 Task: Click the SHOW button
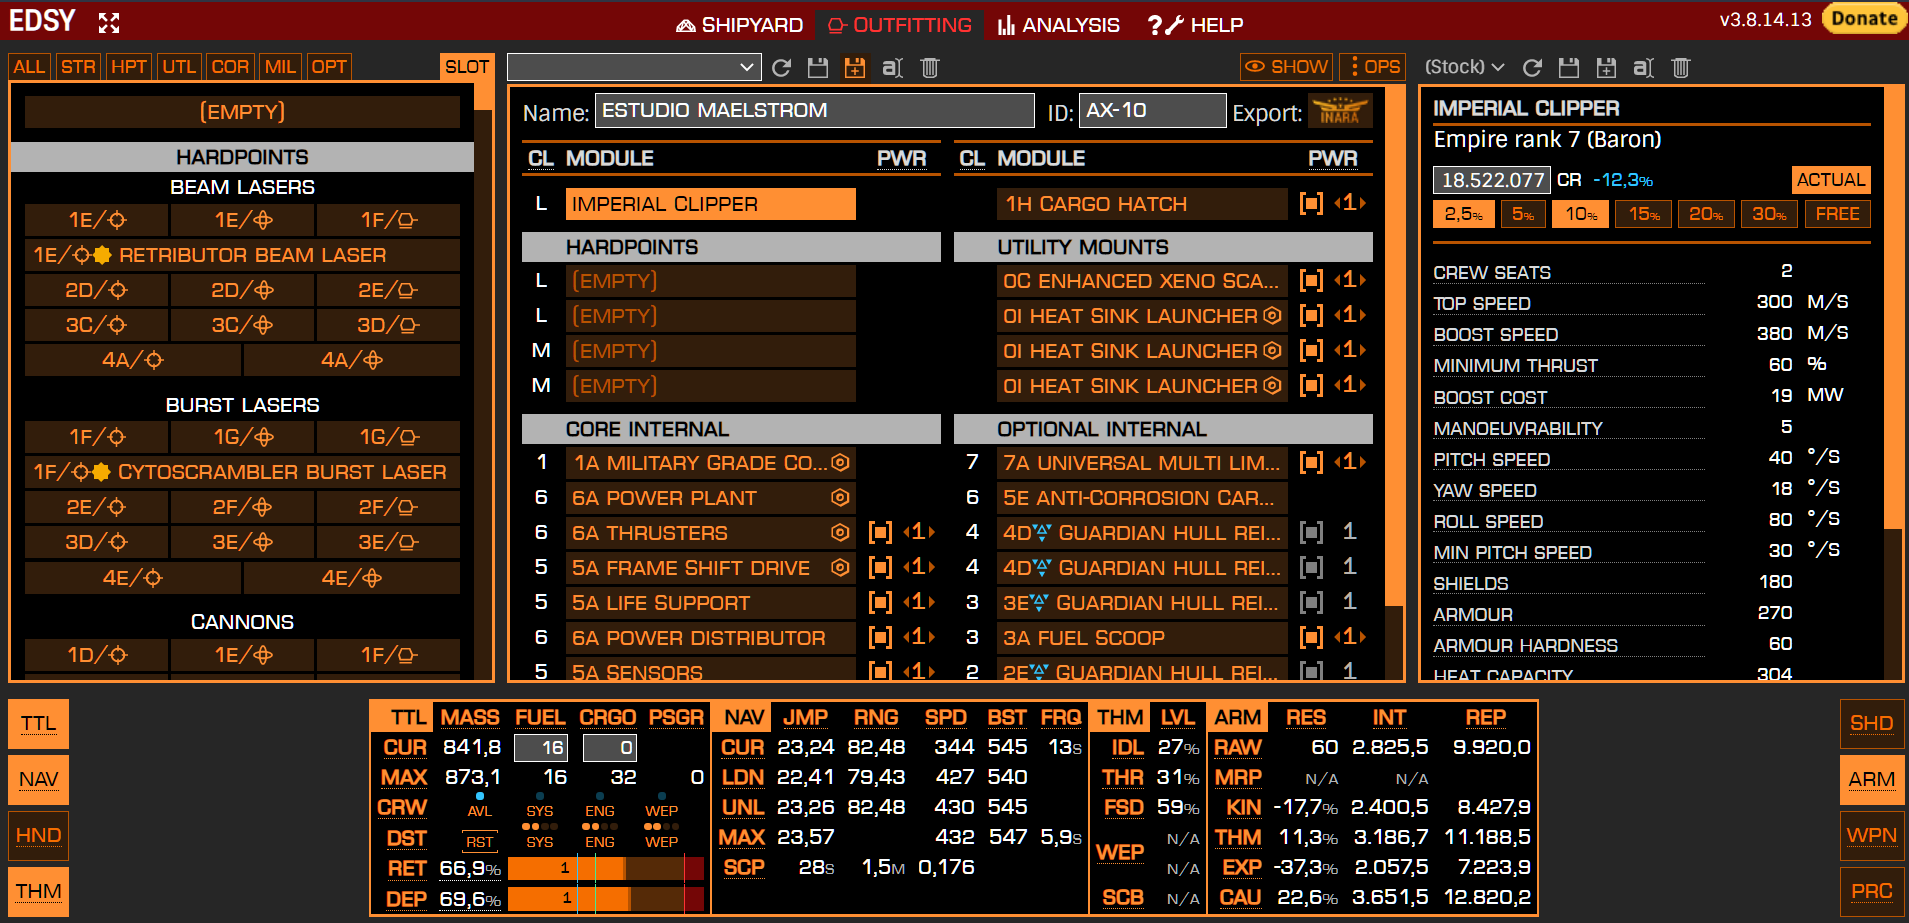[1287, 67]
